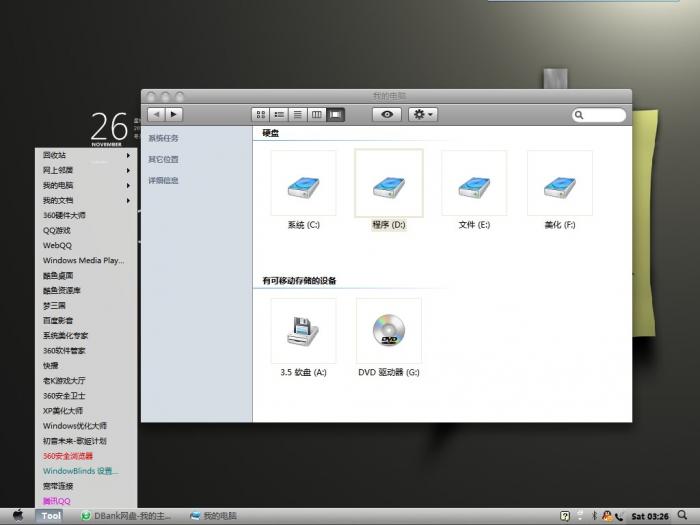This screenshot has width=700, height=525.
Task: Click the eye quick look button
Action: point(387,115)
